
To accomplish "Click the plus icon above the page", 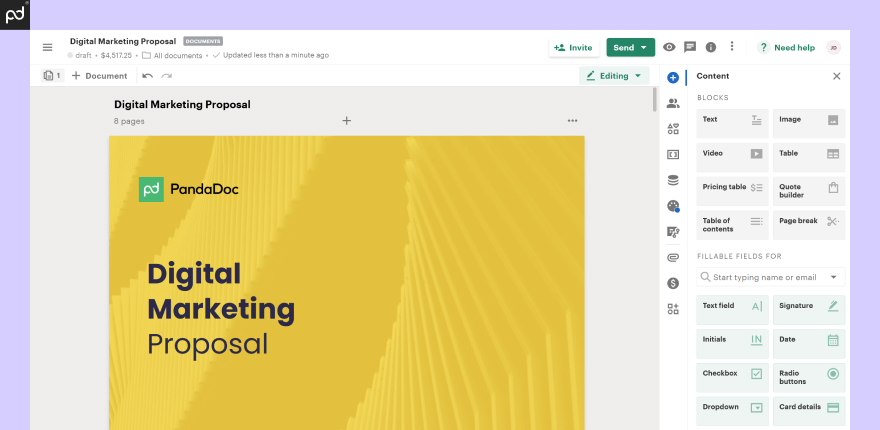I will pos(347,120).
